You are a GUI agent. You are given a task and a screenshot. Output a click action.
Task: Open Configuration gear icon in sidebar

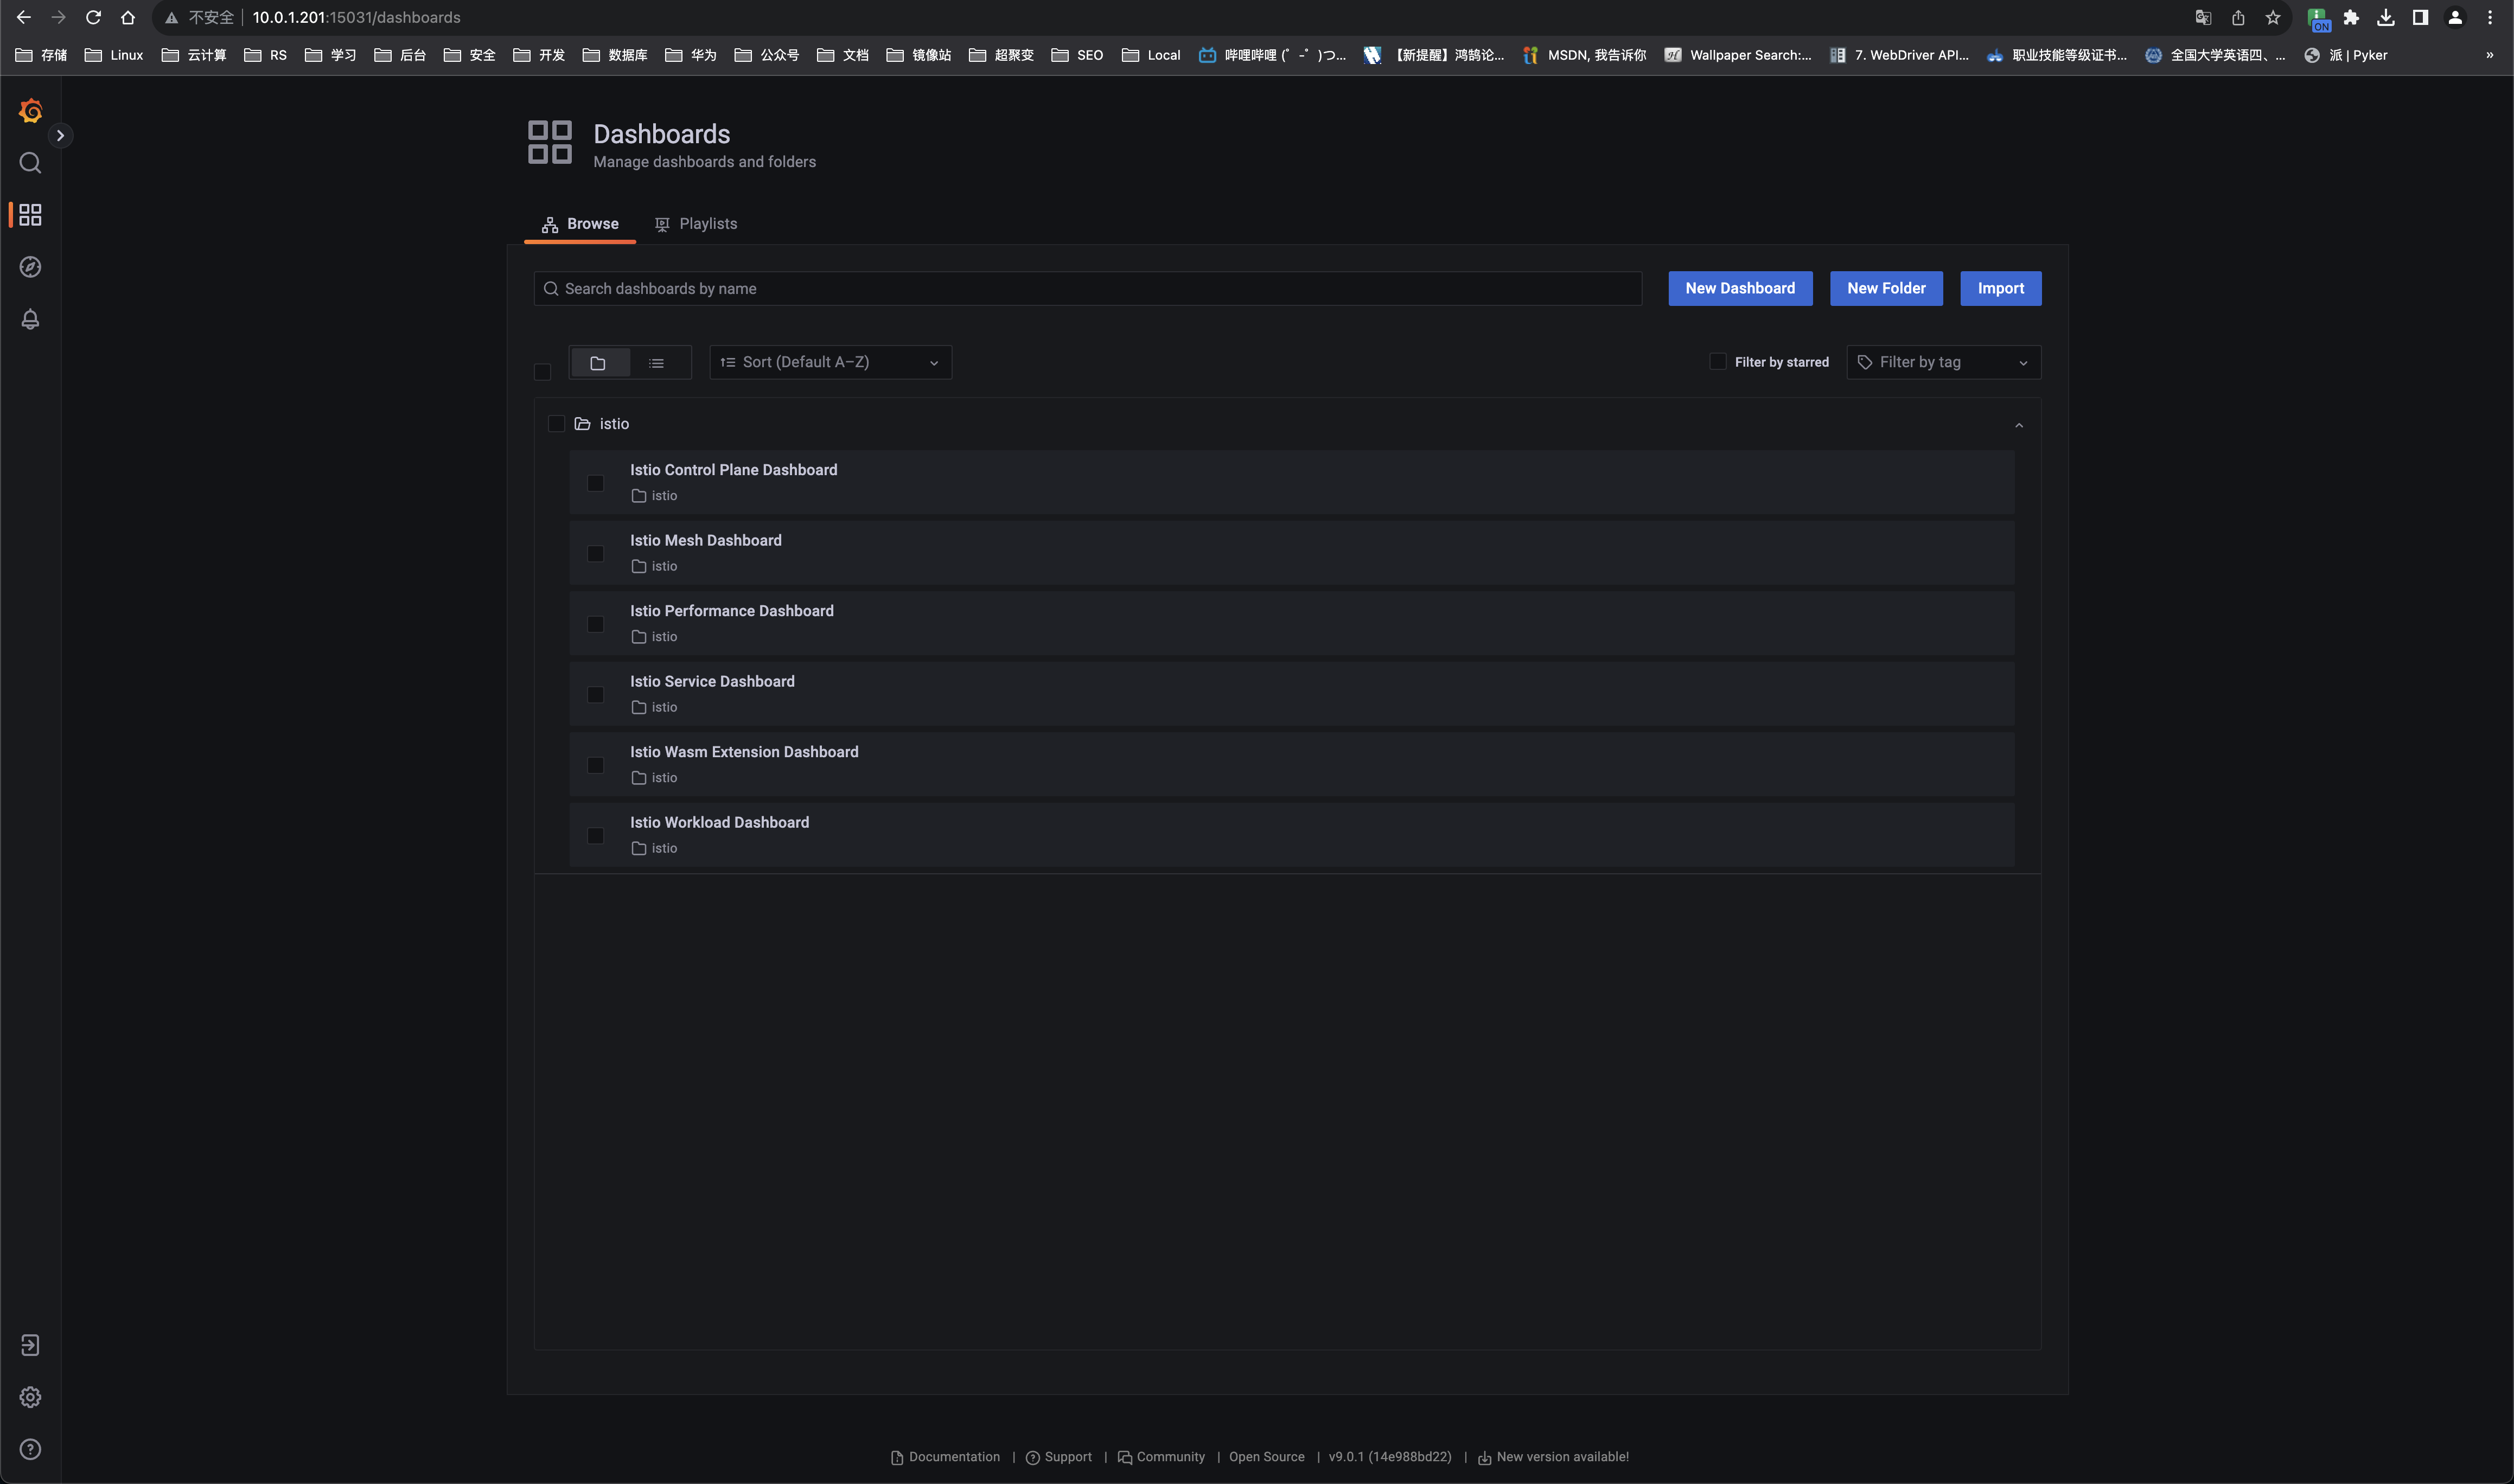(x=30, y=1397)
